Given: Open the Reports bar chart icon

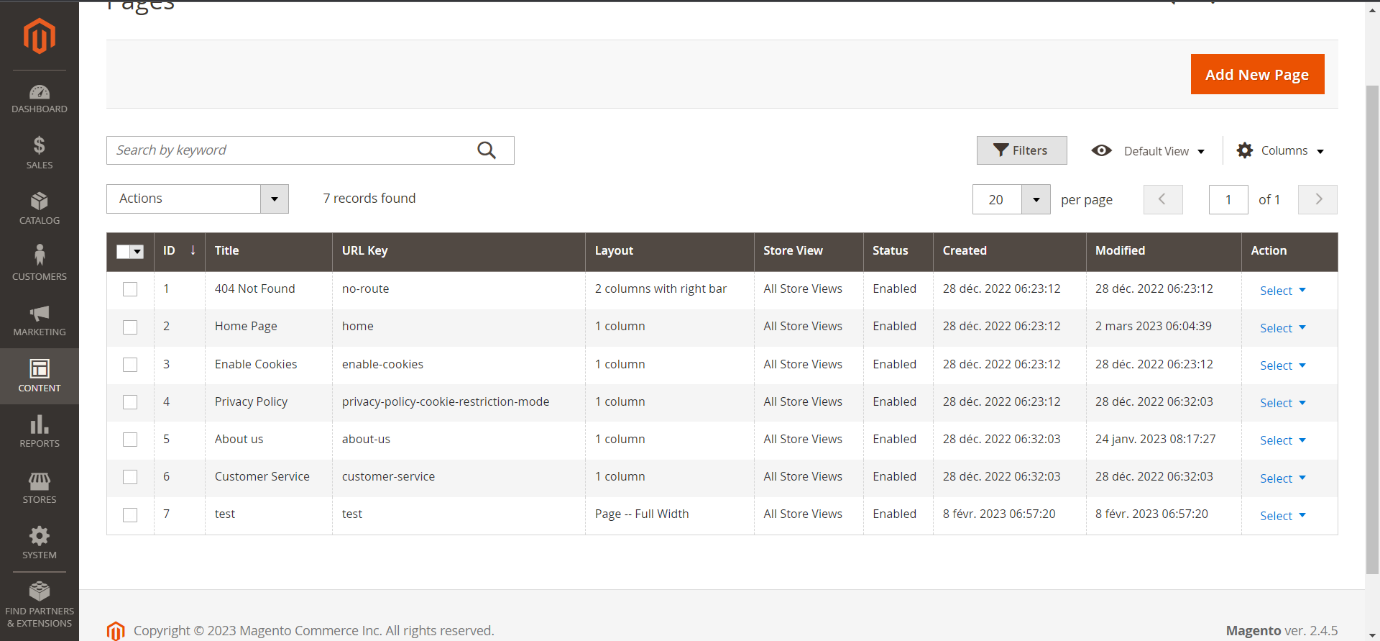Looking at the screenshot, I should pos(39,425).
